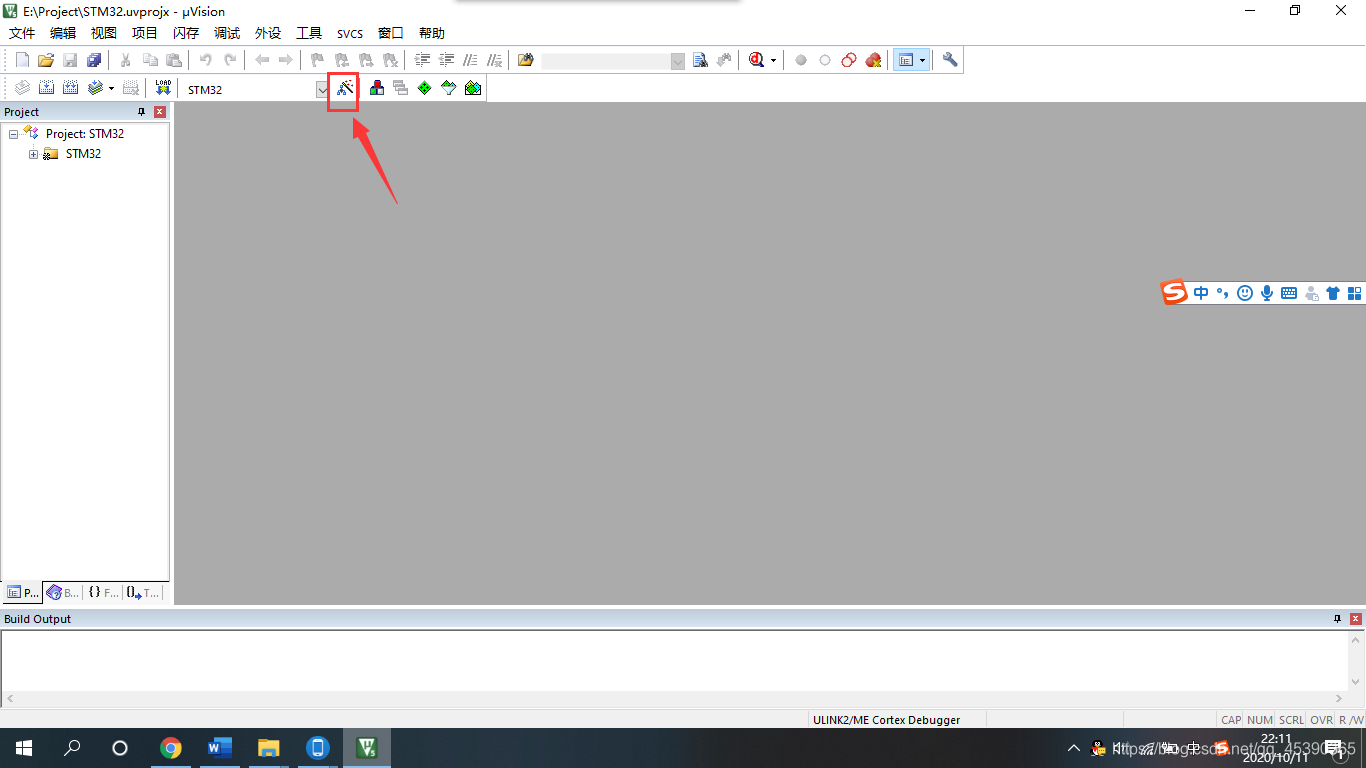Screen dimensions: 1366x768
Task: Pin or unpin the Project panel
Action: 142,112
